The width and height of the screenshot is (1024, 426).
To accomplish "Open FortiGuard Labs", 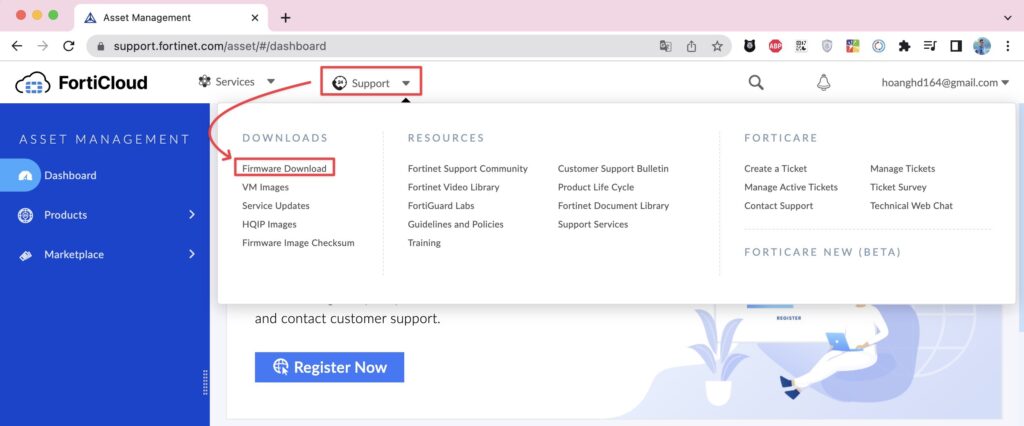I will coord(441,206).
